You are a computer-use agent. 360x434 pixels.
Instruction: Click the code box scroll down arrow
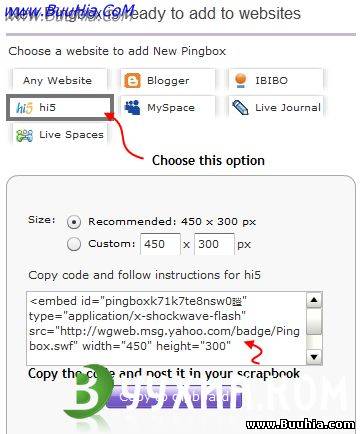[314, 357]
